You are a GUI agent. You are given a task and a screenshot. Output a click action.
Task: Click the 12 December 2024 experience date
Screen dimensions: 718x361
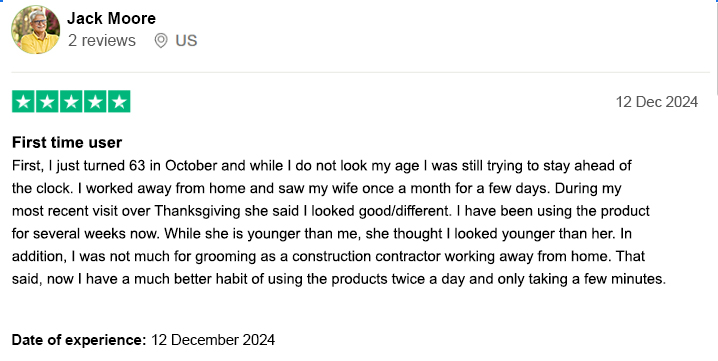(213, 340)
